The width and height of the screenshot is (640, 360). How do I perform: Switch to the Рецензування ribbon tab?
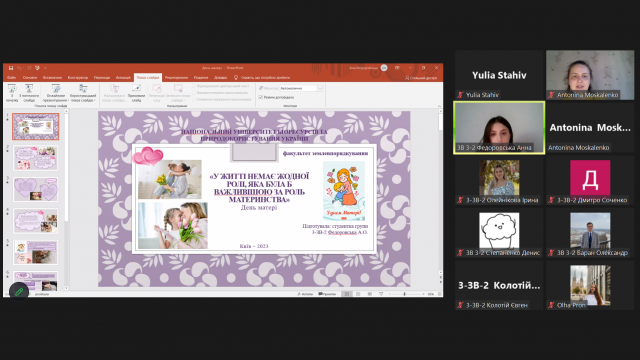point(176,78)
